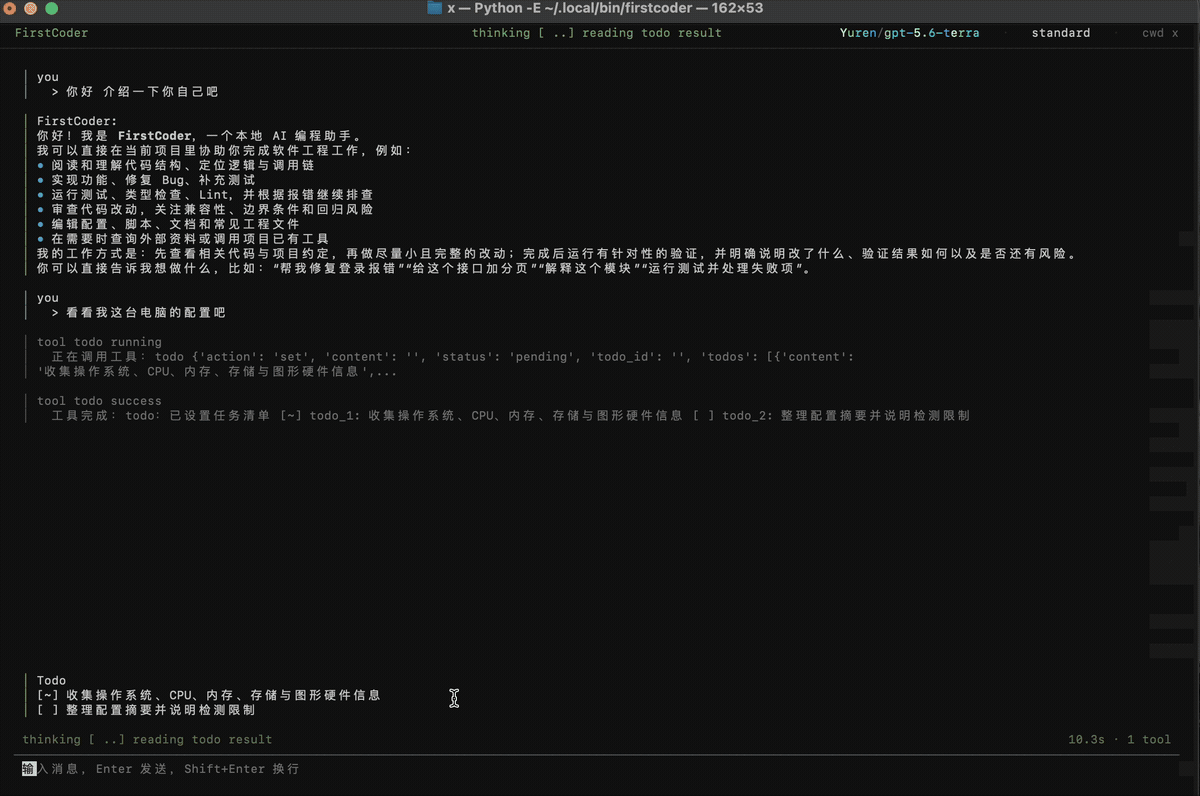The image size is (1200, 796).
Task: Click the 'tool todo success' line
Action: coord(99,401)
